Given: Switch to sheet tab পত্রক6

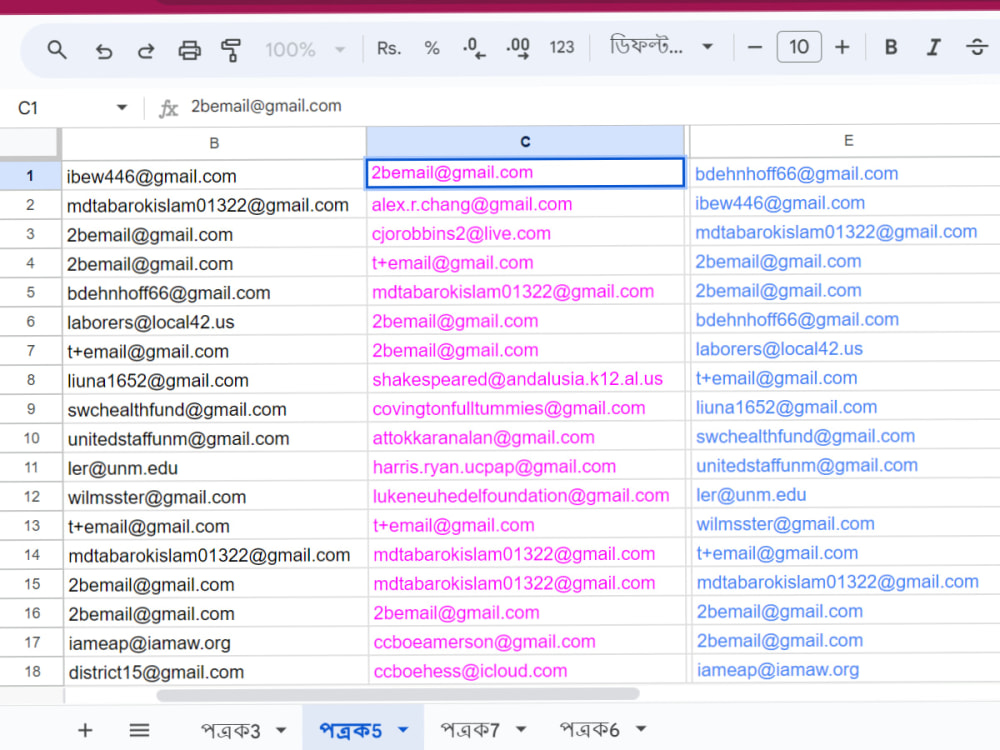Looking at the screenshot, I should (589, 730).
